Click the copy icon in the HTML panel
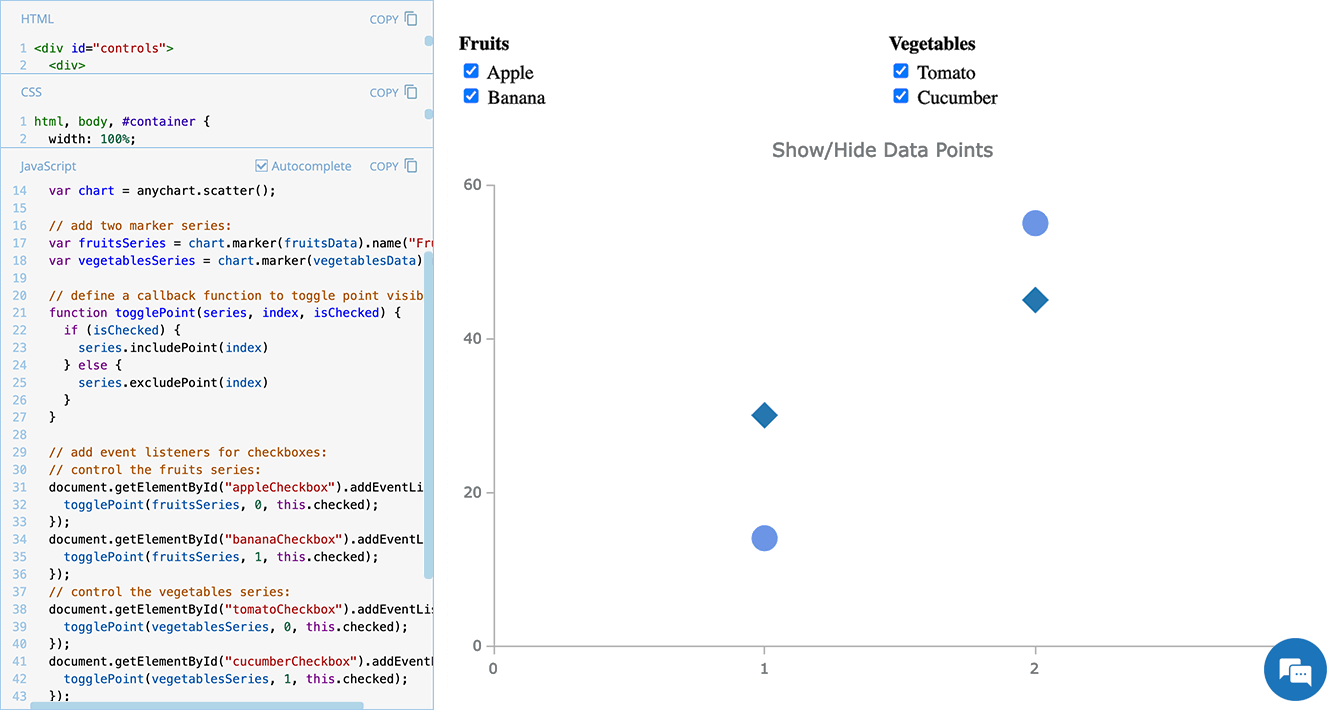Screen dimensions: 1336x710 pyautogui.click(x=413, y=18)
